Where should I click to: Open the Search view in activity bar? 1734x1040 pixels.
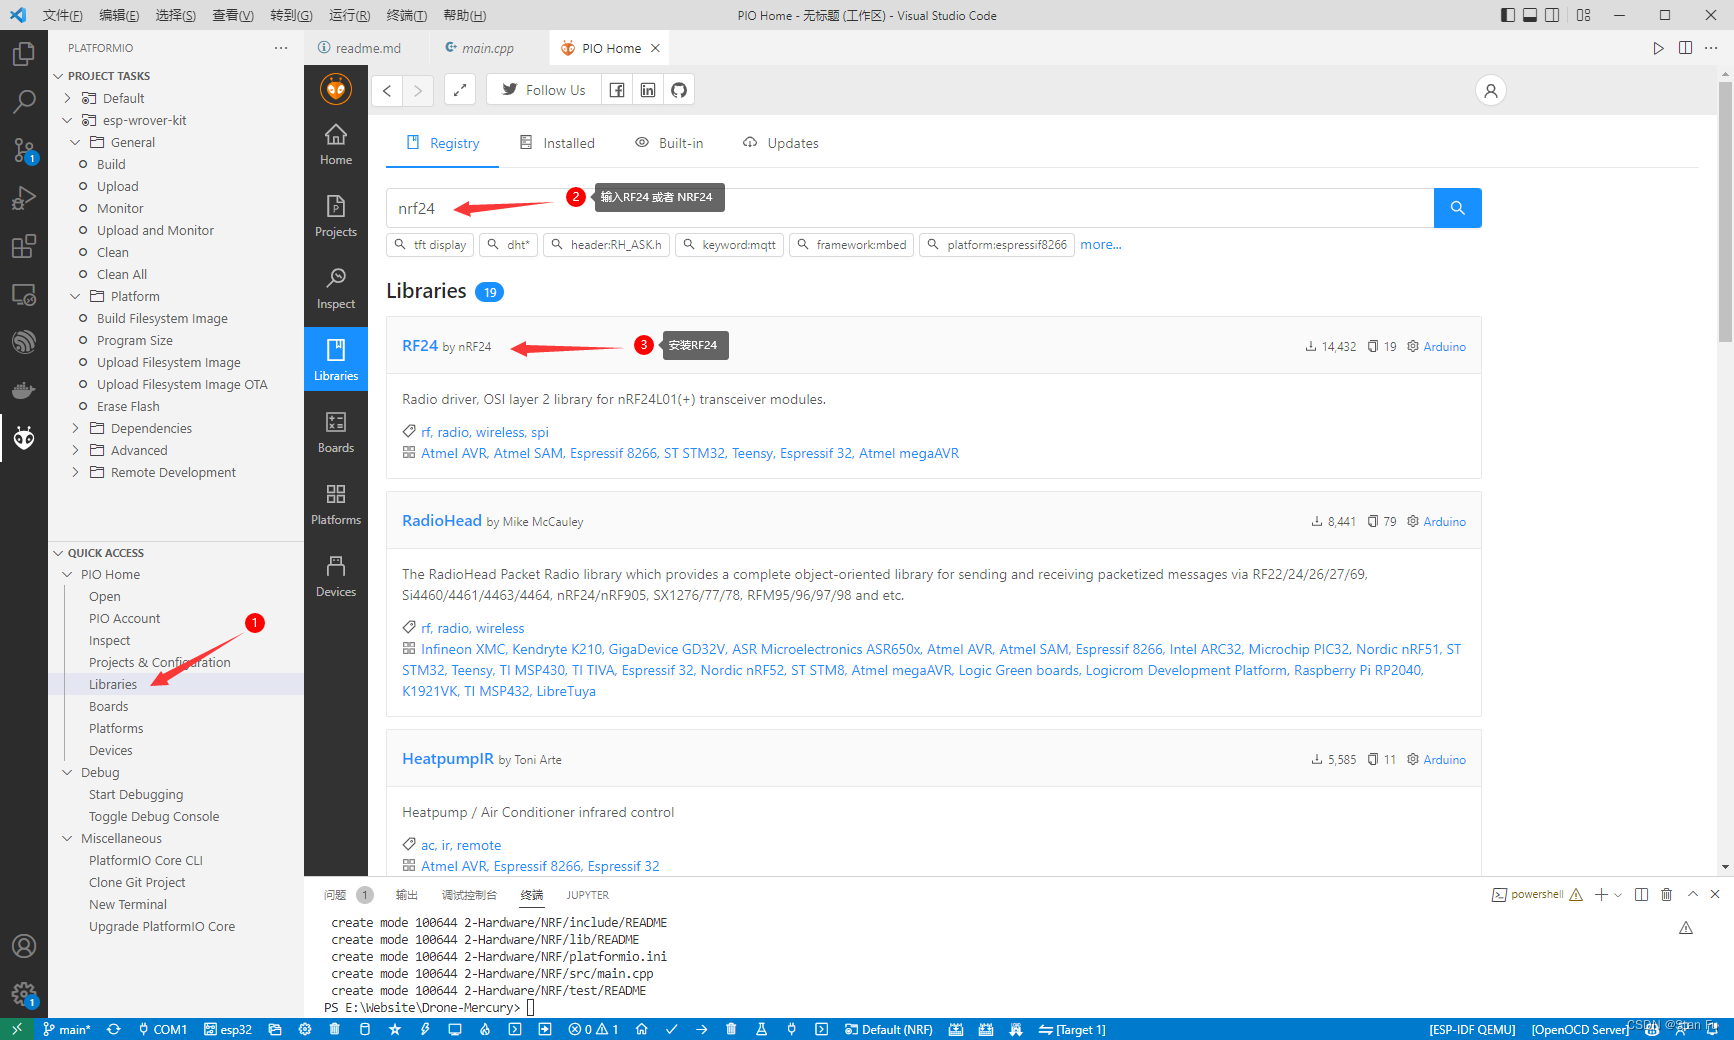(x=24, y=101)
